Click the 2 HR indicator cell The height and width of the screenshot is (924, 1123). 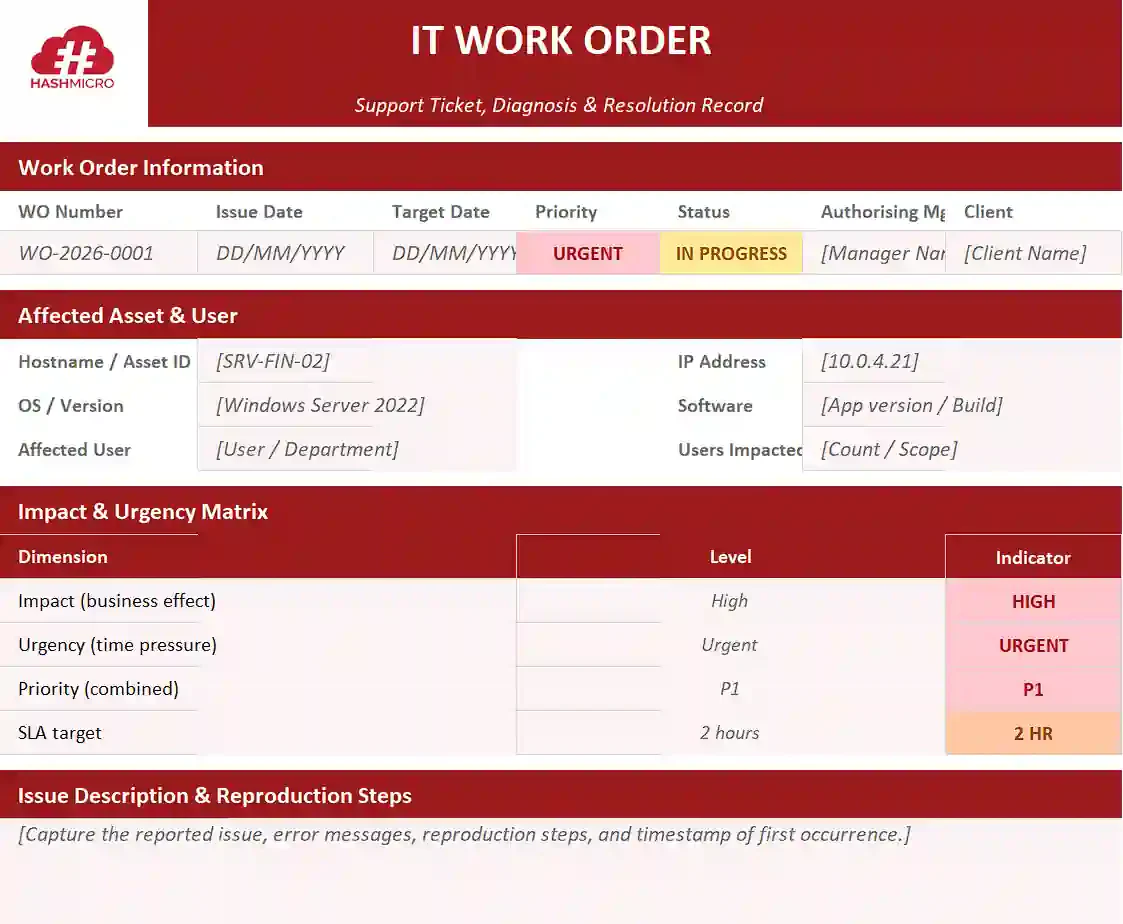(1033, 733)
